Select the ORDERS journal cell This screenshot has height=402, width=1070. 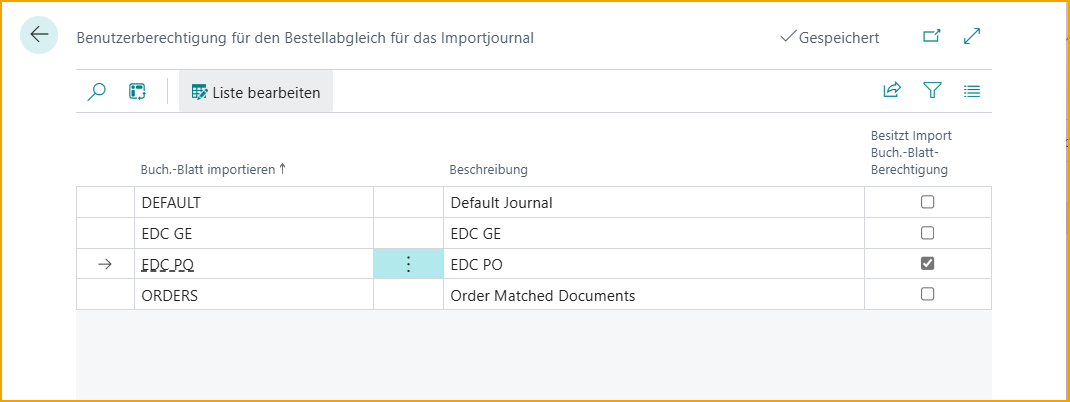pos(171,295)
